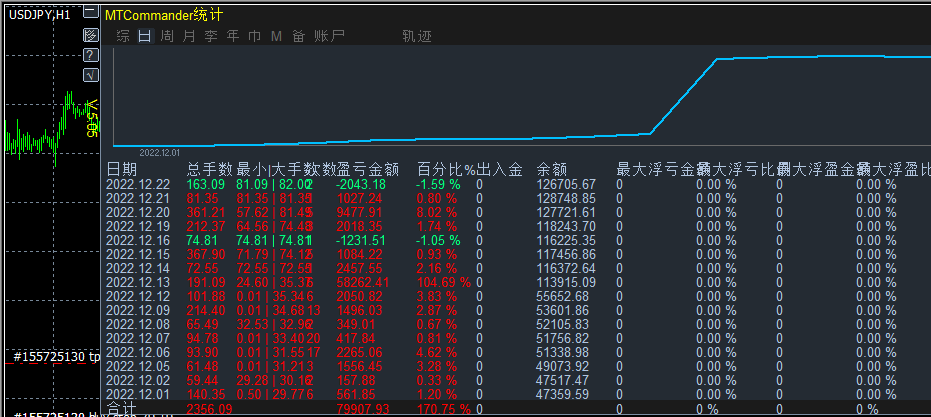Click the total profit 79907.93 cell
The width and height of the screenshot is (931, 417).
(363, 409)
